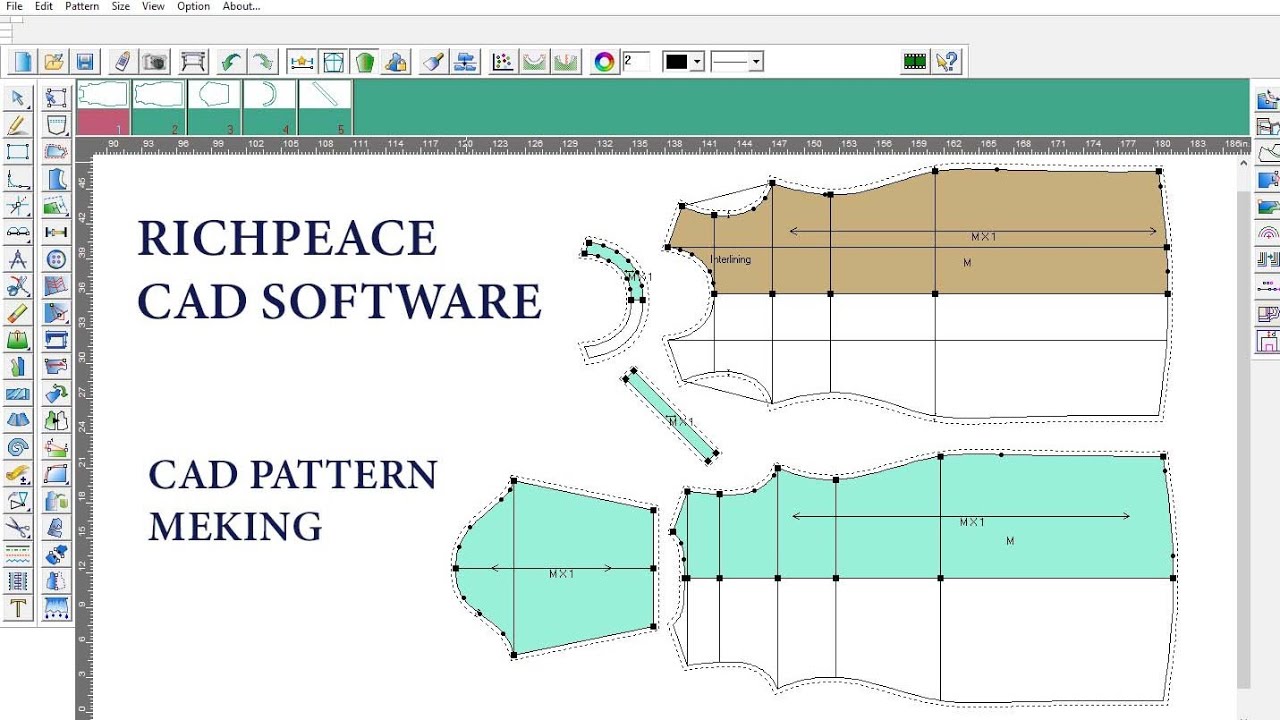
Task: Open the Edit menu
Action: (x=44, y=6)
